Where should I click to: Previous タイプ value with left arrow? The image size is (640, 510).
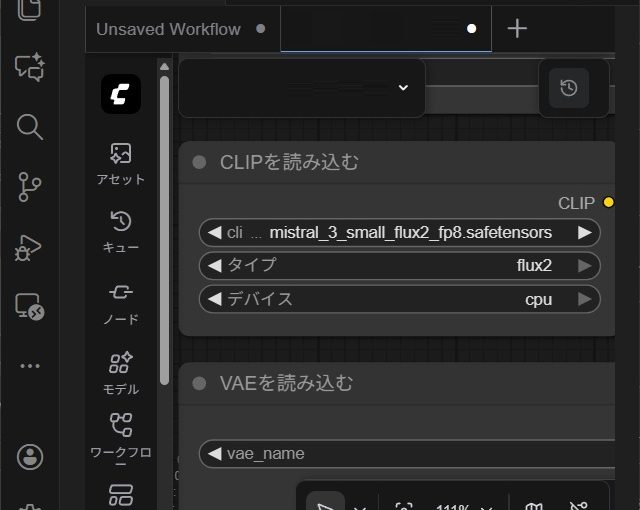215,266
